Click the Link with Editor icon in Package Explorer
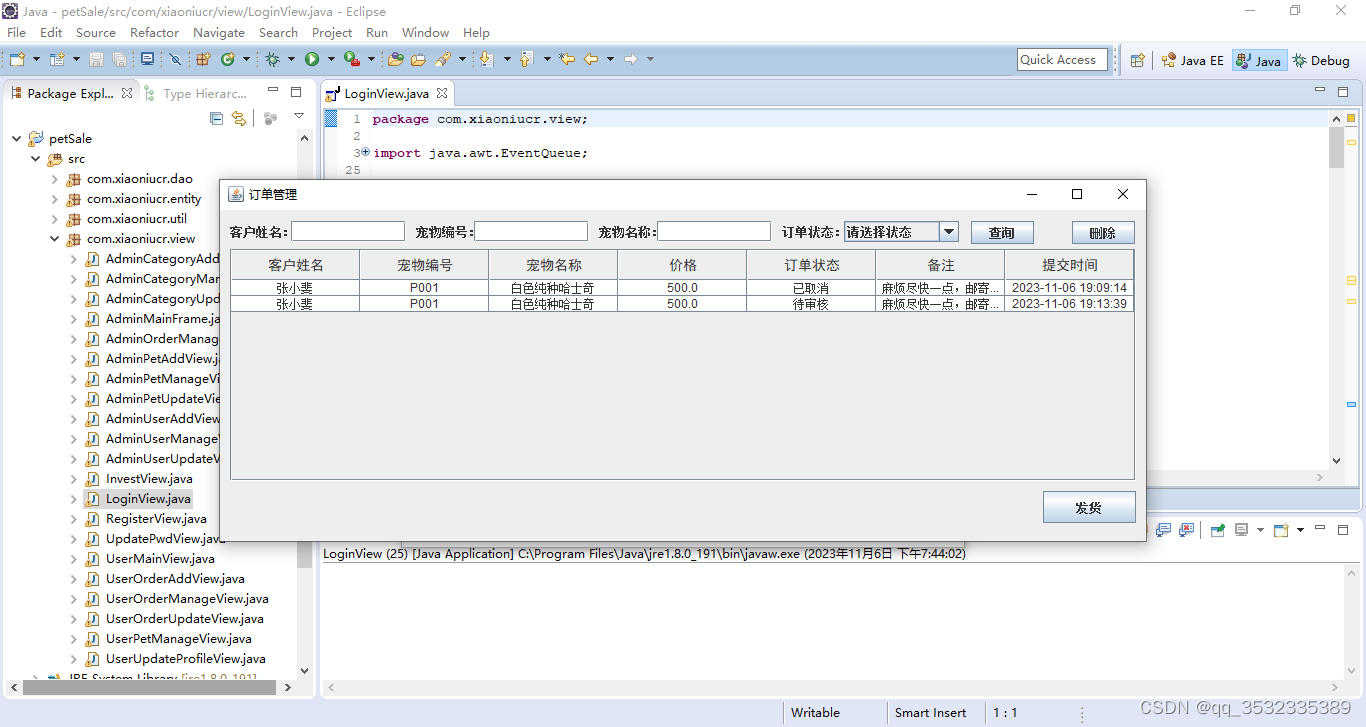The height and width of the screenshot is (727, 1366). [x=239, y=118]
